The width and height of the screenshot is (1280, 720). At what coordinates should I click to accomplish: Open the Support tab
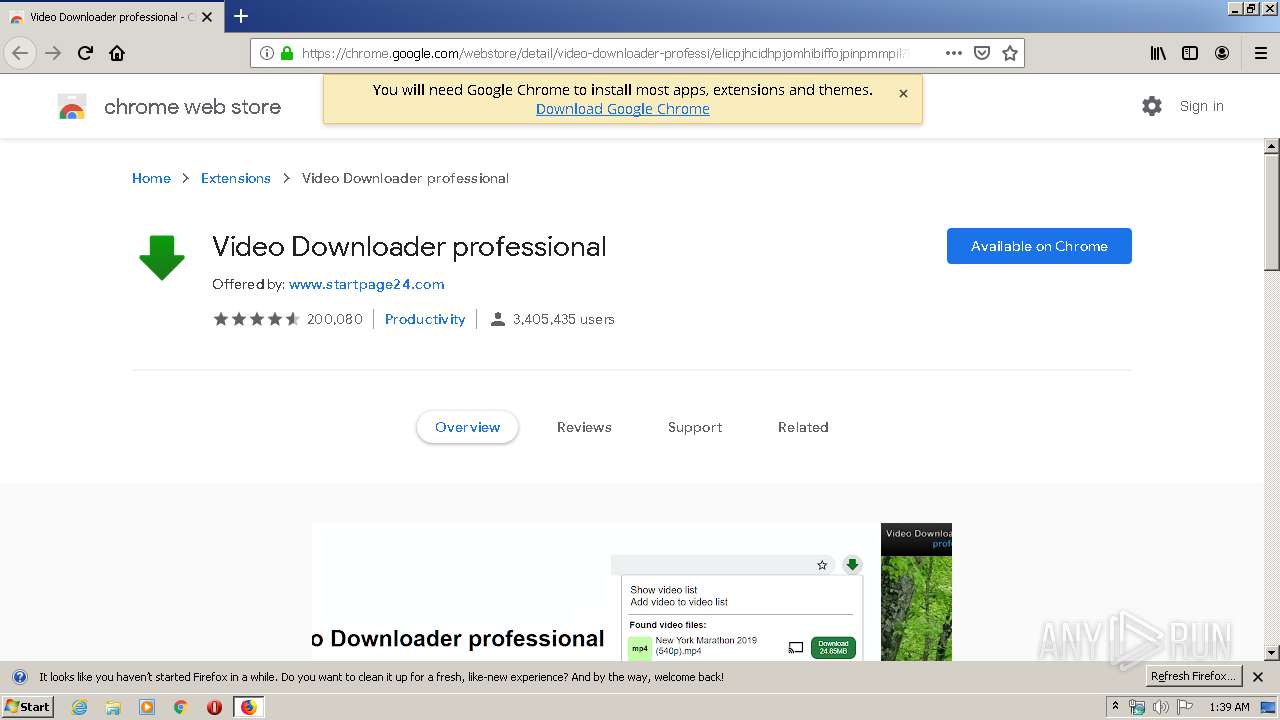pos(695,427)
